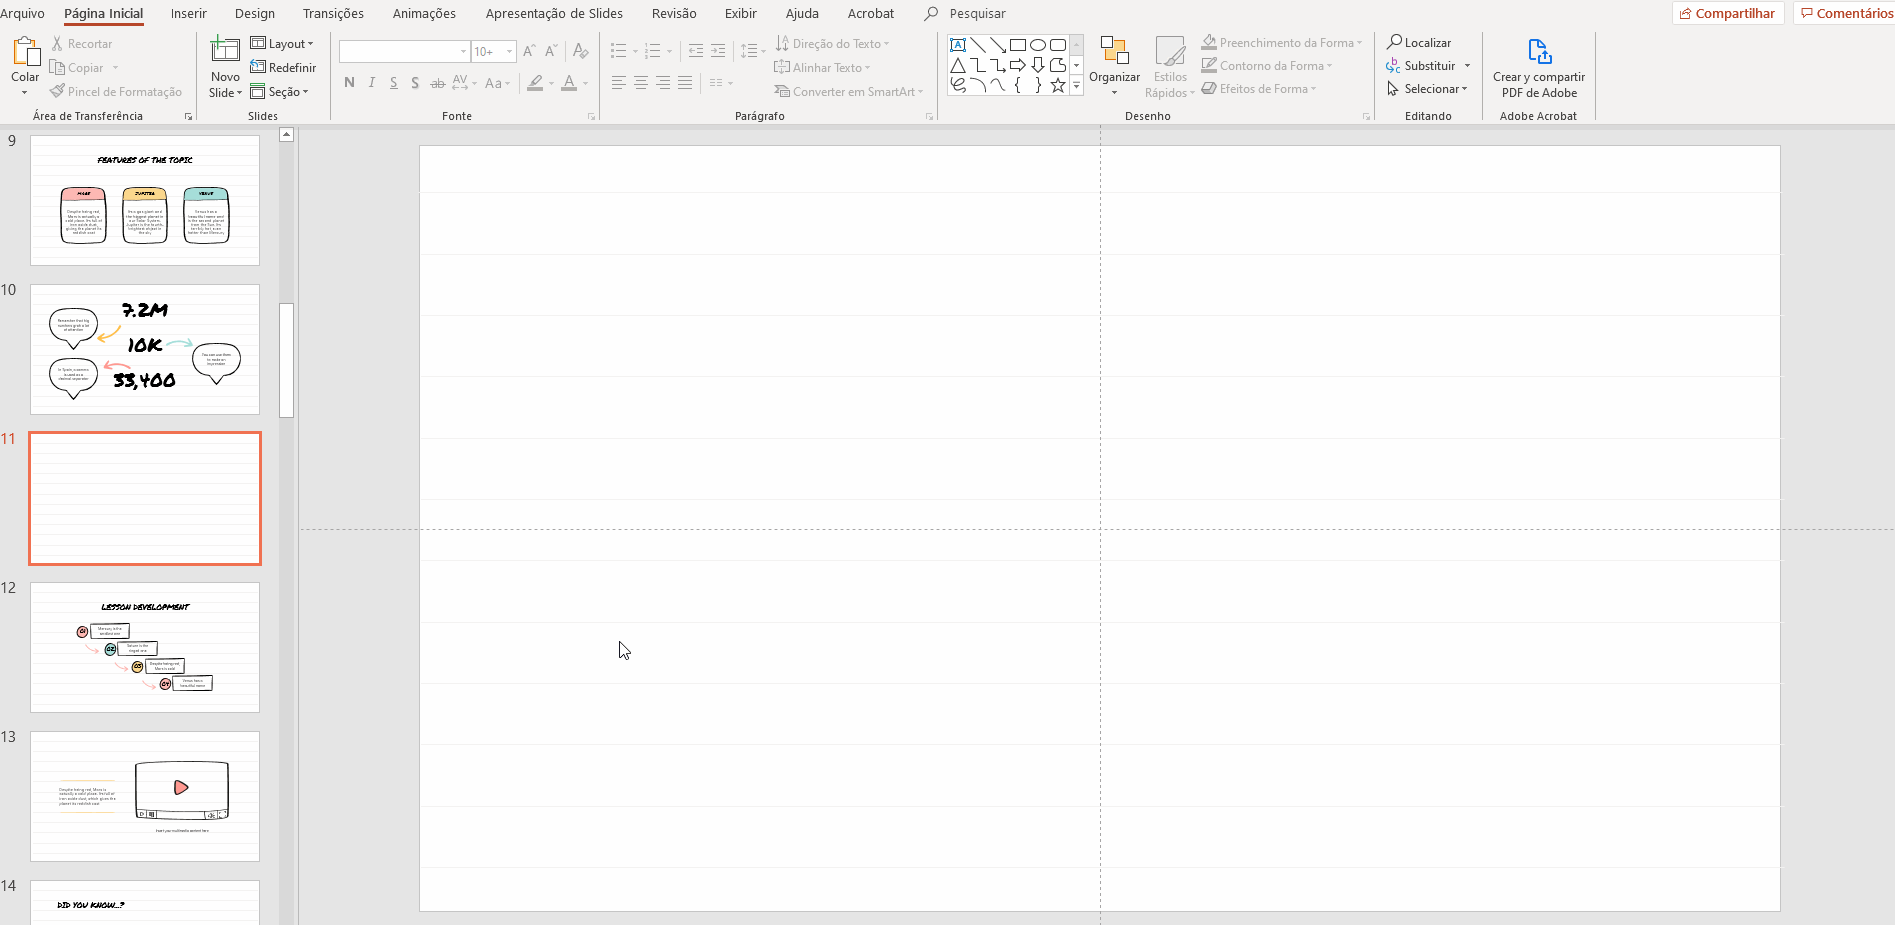Viewport: 1895px width, 925px height.
Task: Select slide 10 thumbnail with 7.2M
Action: [145, 349]
